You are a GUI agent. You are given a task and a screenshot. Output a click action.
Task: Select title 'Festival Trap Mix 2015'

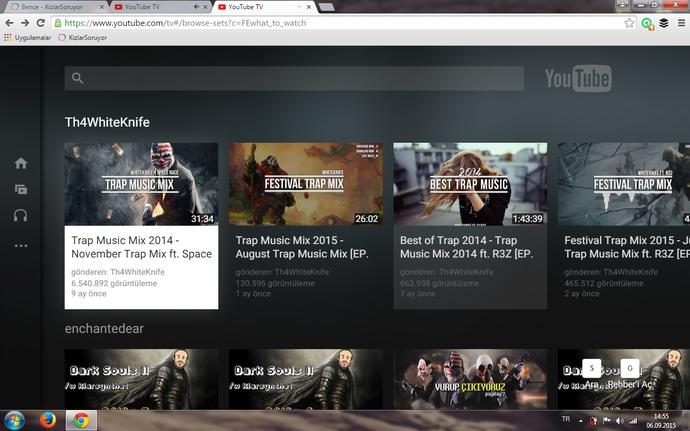pyautogui.click(x=627, y=247)
